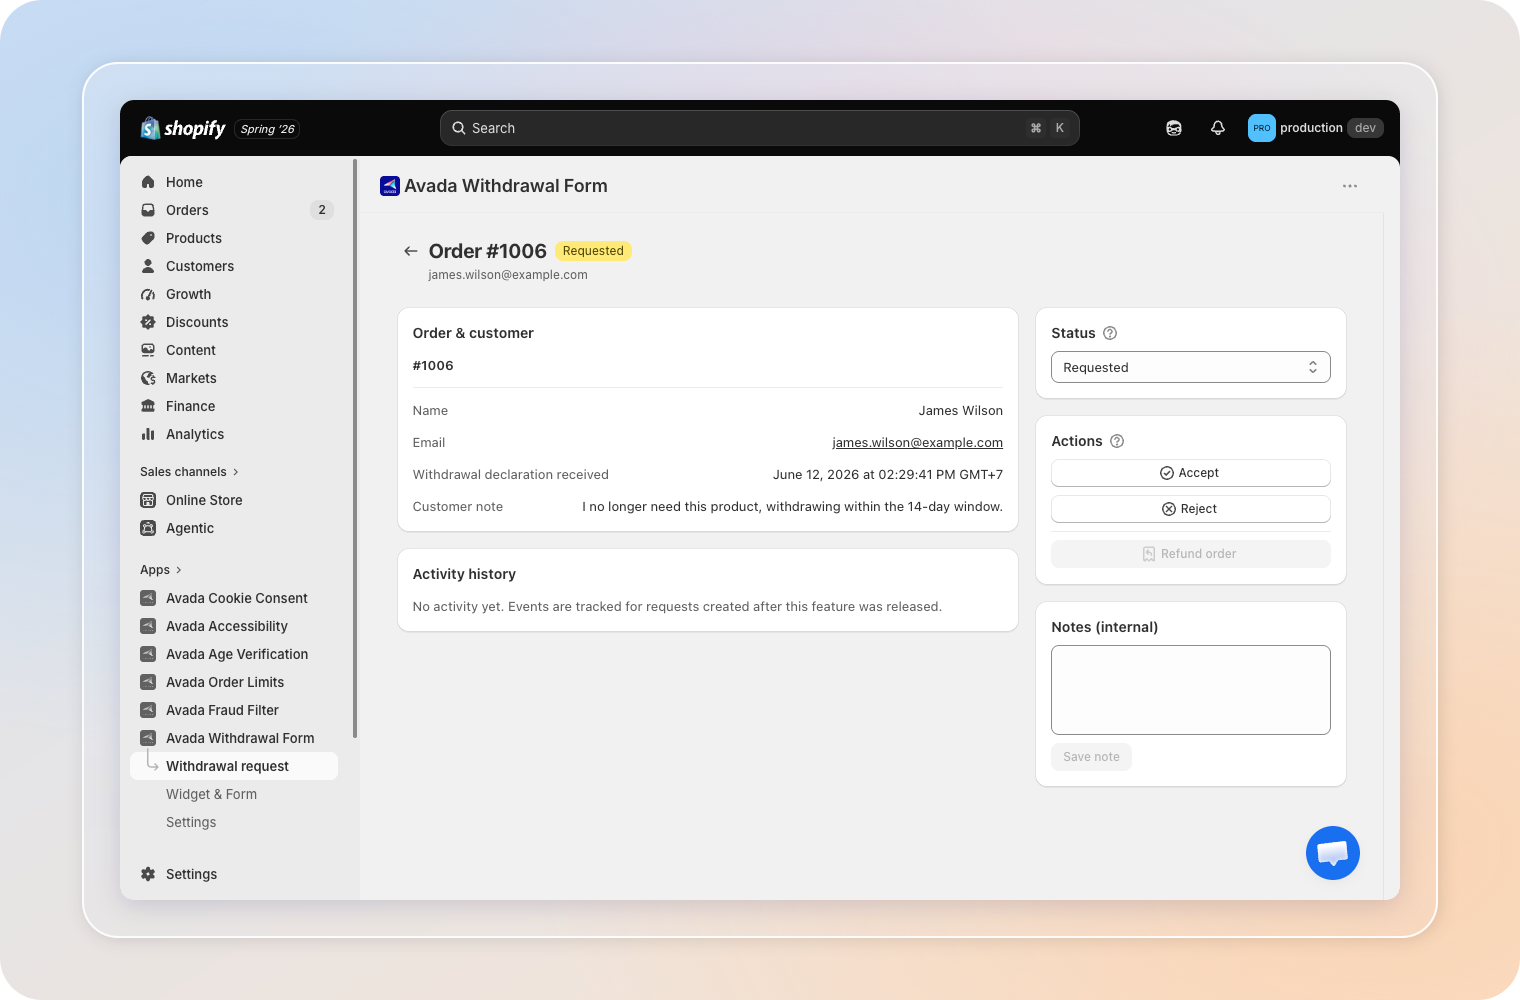Click the Avada Fraud Filter app icon
The width and height of the screenshot is (1520, 1000).
click(x=148, y=710)
